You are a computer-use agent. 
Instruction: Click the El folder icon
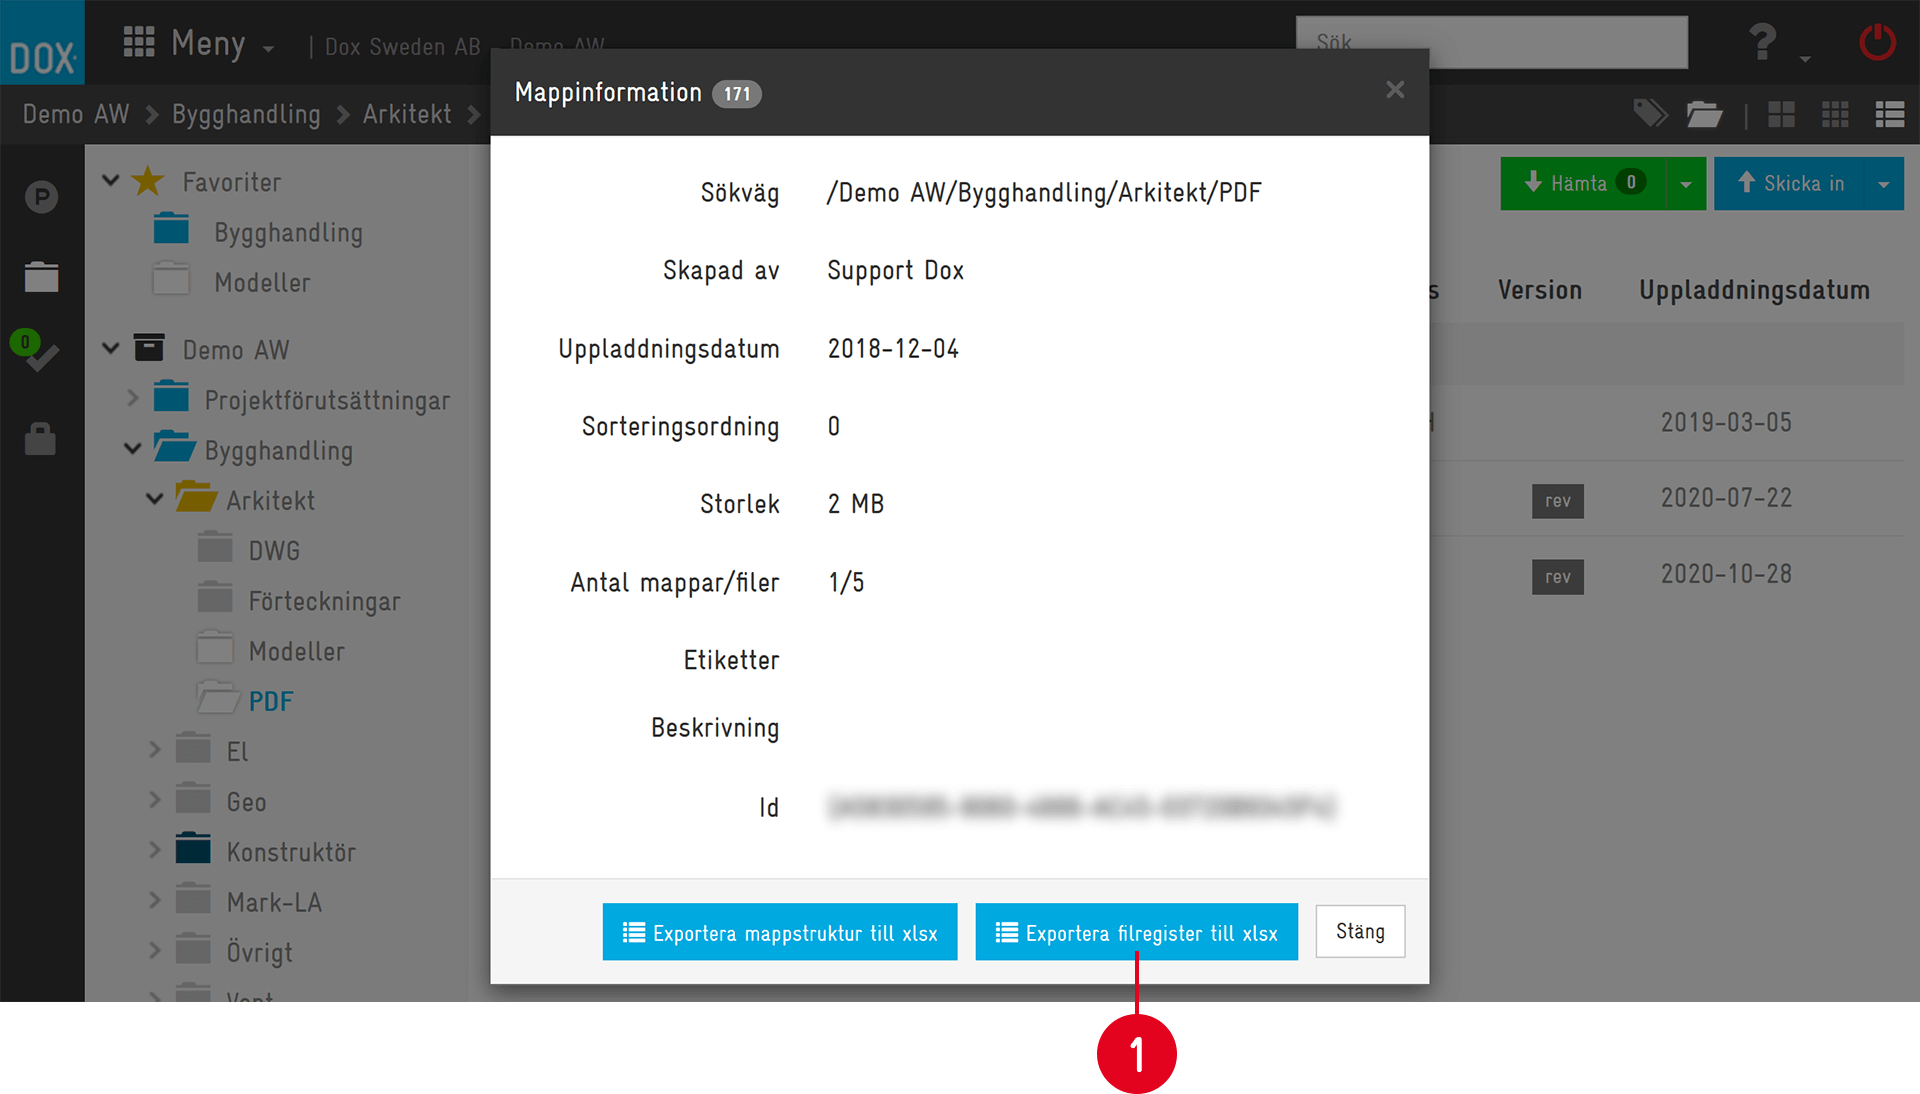pyautogui.click(x=193, y=748)
